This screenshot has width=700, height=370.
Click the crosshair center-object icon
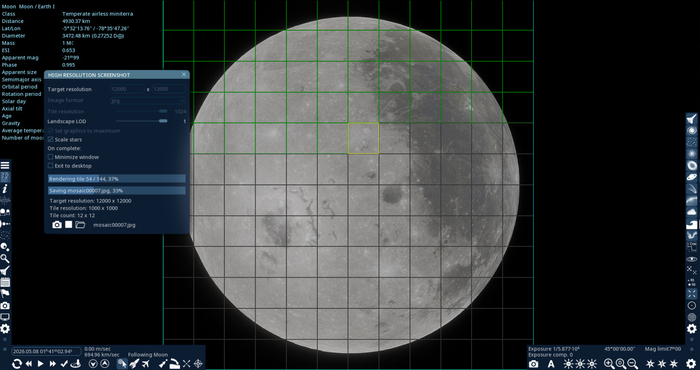pos(198,364)
